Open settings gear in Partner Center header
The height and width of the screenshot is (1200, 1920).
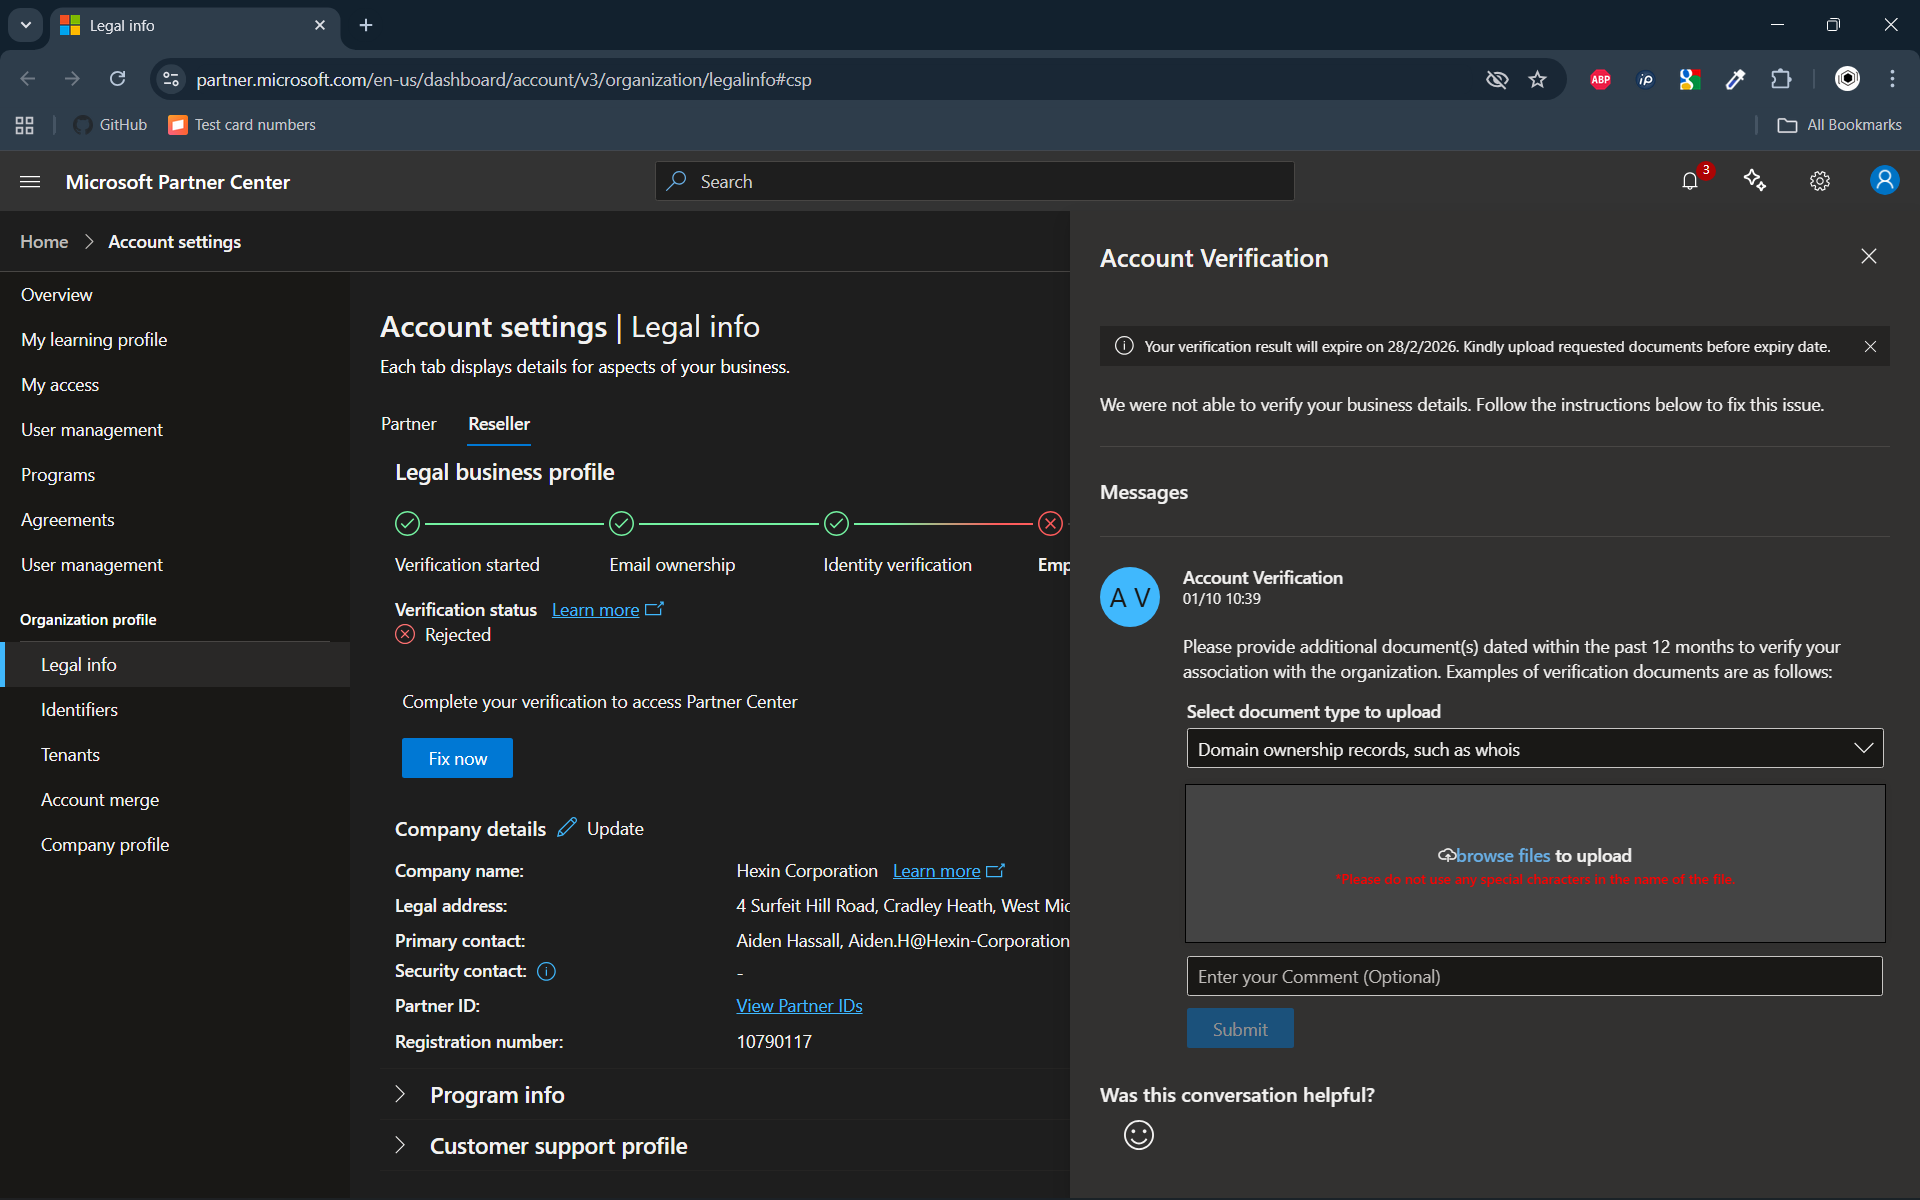(x=1819, y=181)
